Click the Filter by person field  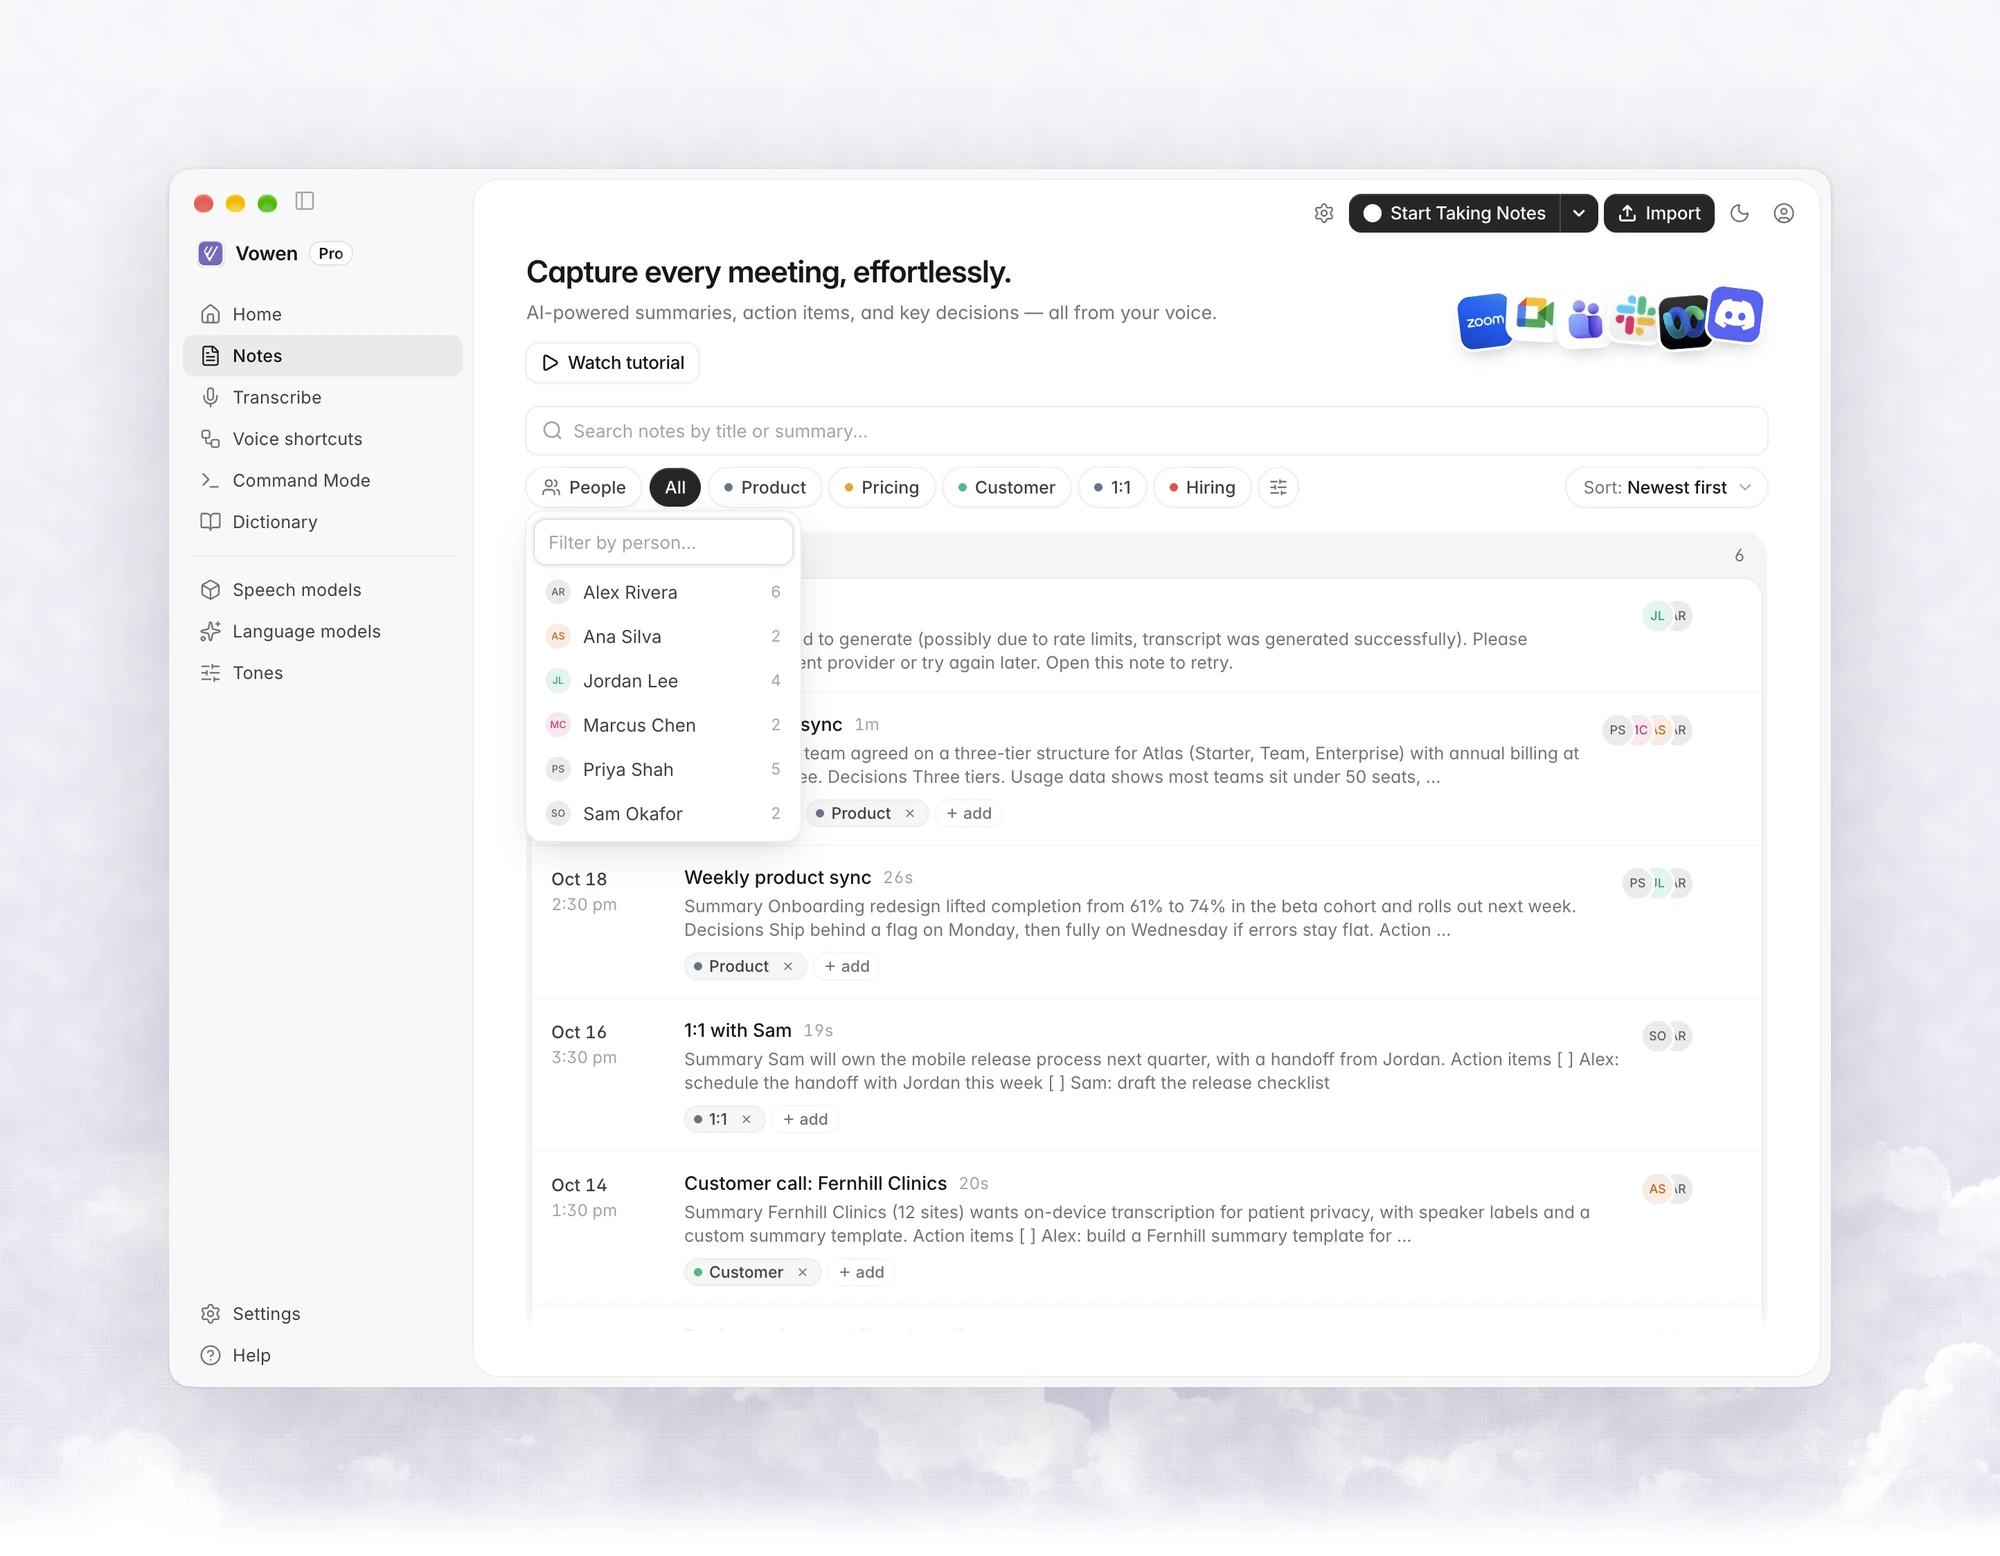click(663, 542)
